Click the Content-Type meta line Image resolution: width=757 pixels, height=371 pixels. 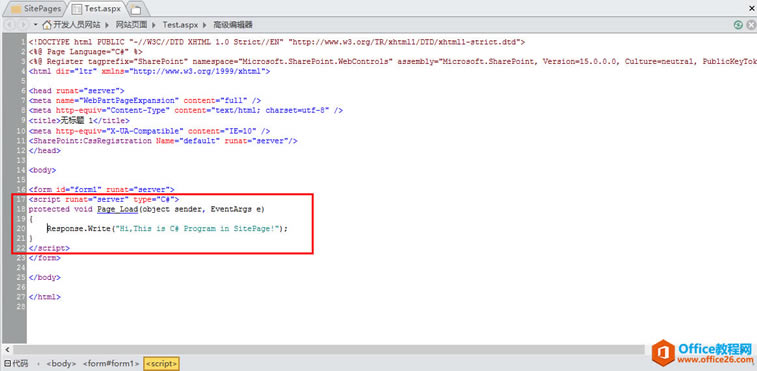186,110
